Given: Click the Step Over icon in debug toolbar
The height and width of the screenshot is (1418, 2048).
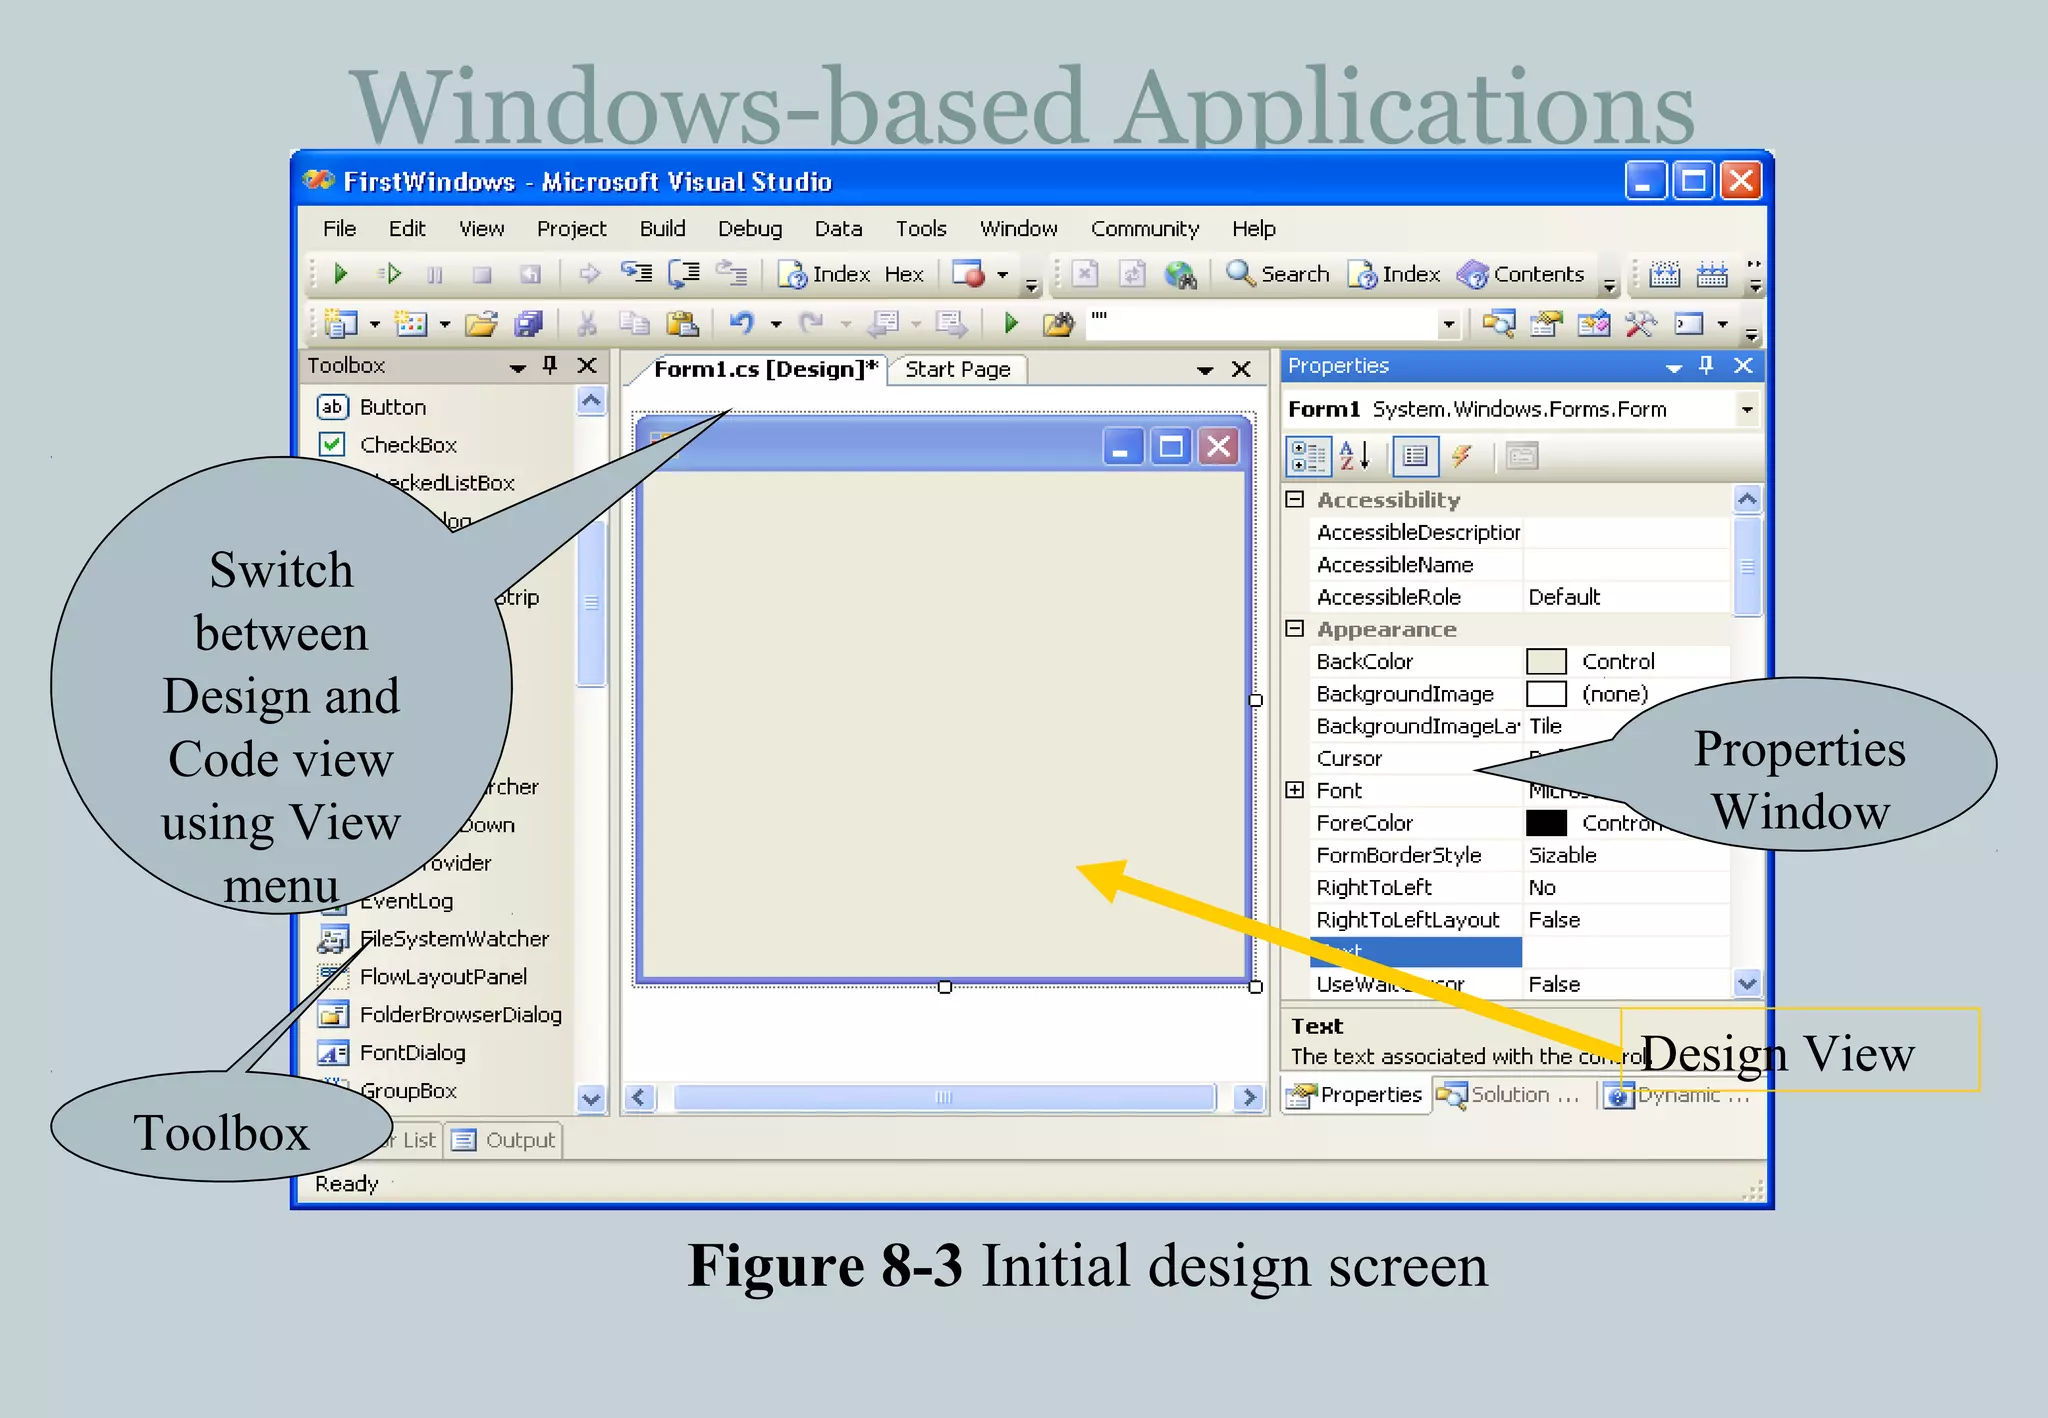Looking at the screenshot, I should [x=684, y=273].
